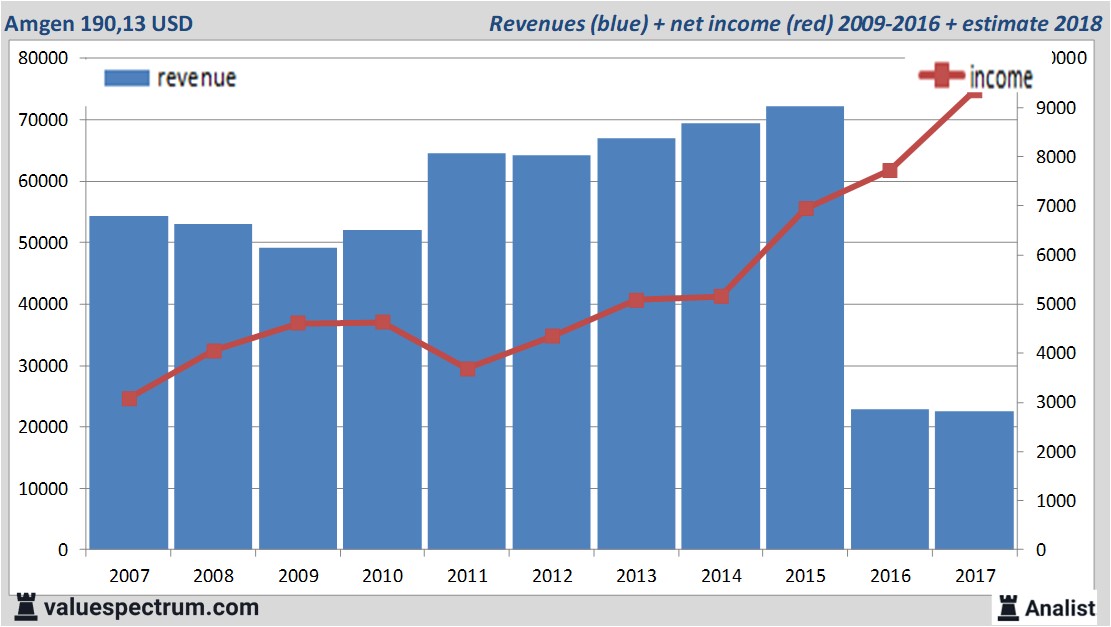Click the 2012 income data point
1111x627 pixels.
tap(552, 336)
